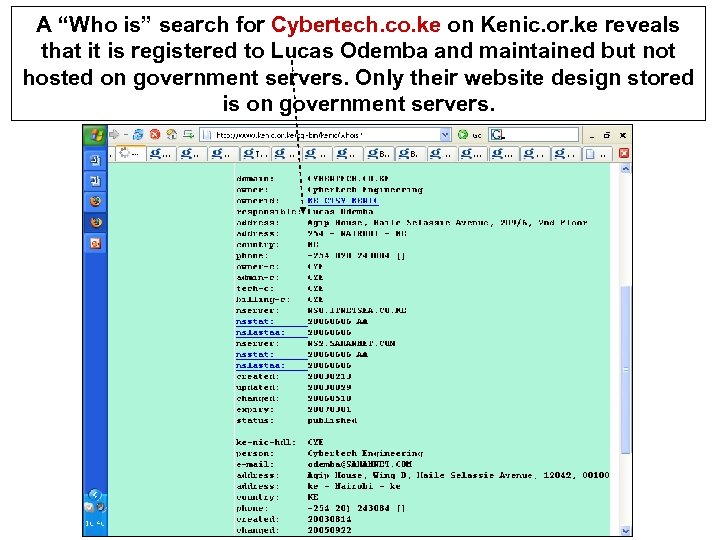Screen dimensions: 720x540
Task: Close the current tab with red X button
Action: [624, 153]
